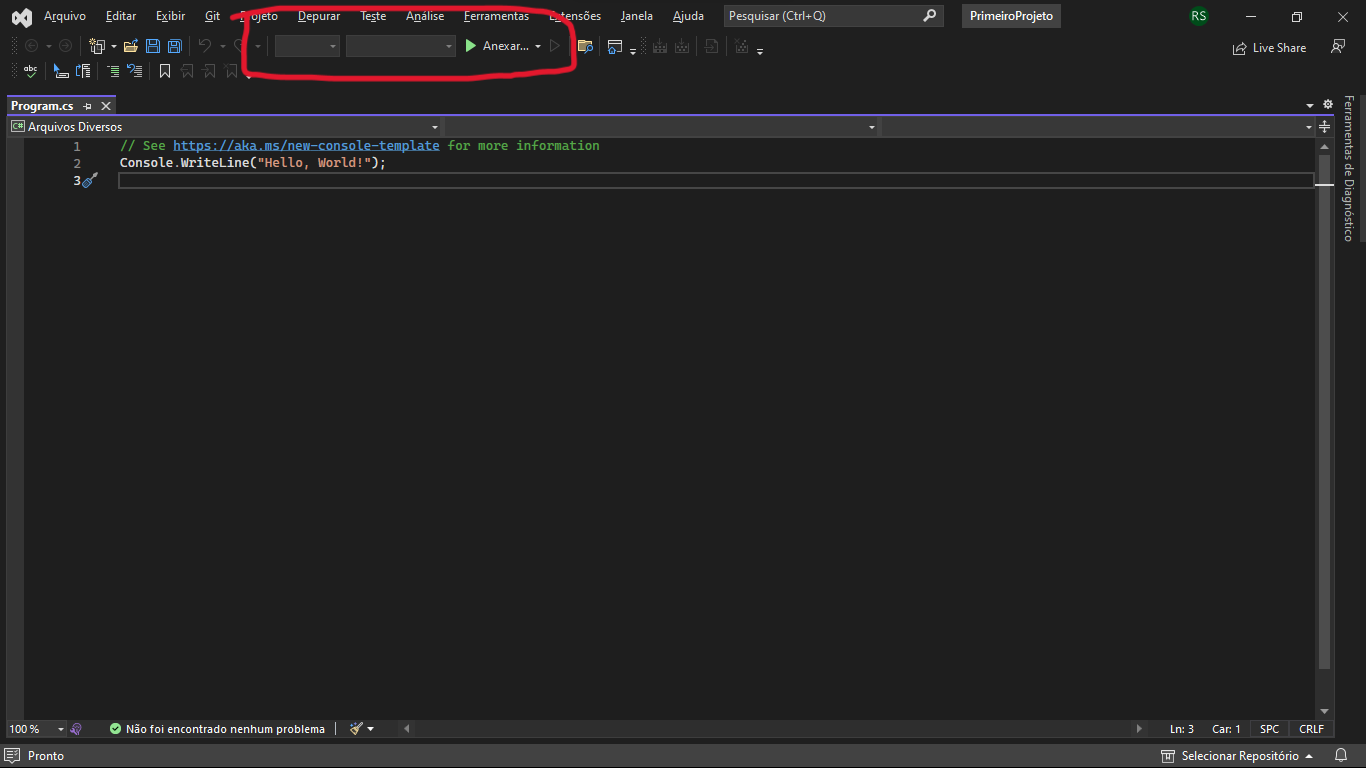Click the start without debugging outline arrow

pyautogui.click(x=555, y=46)
